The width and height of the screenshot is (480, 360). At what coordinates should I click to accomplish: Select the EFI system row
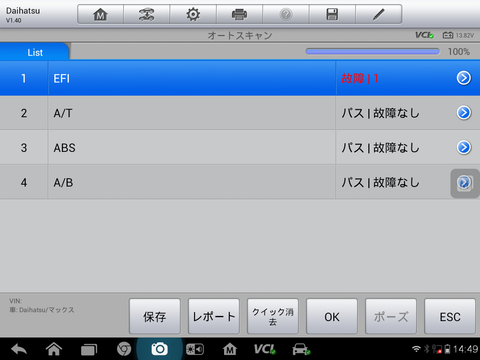pos(240,78)
